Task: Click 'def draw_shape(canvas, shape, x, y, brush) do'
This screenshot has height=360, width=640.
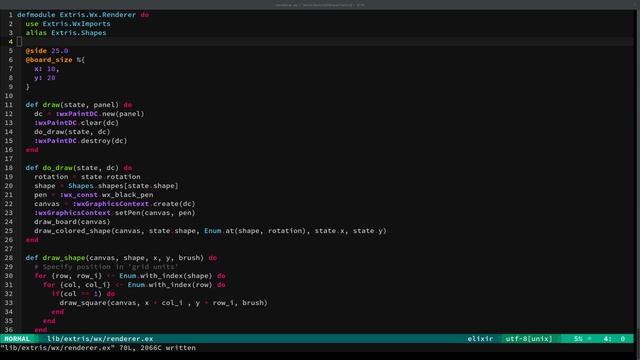Action: click(x=121, y=258)
